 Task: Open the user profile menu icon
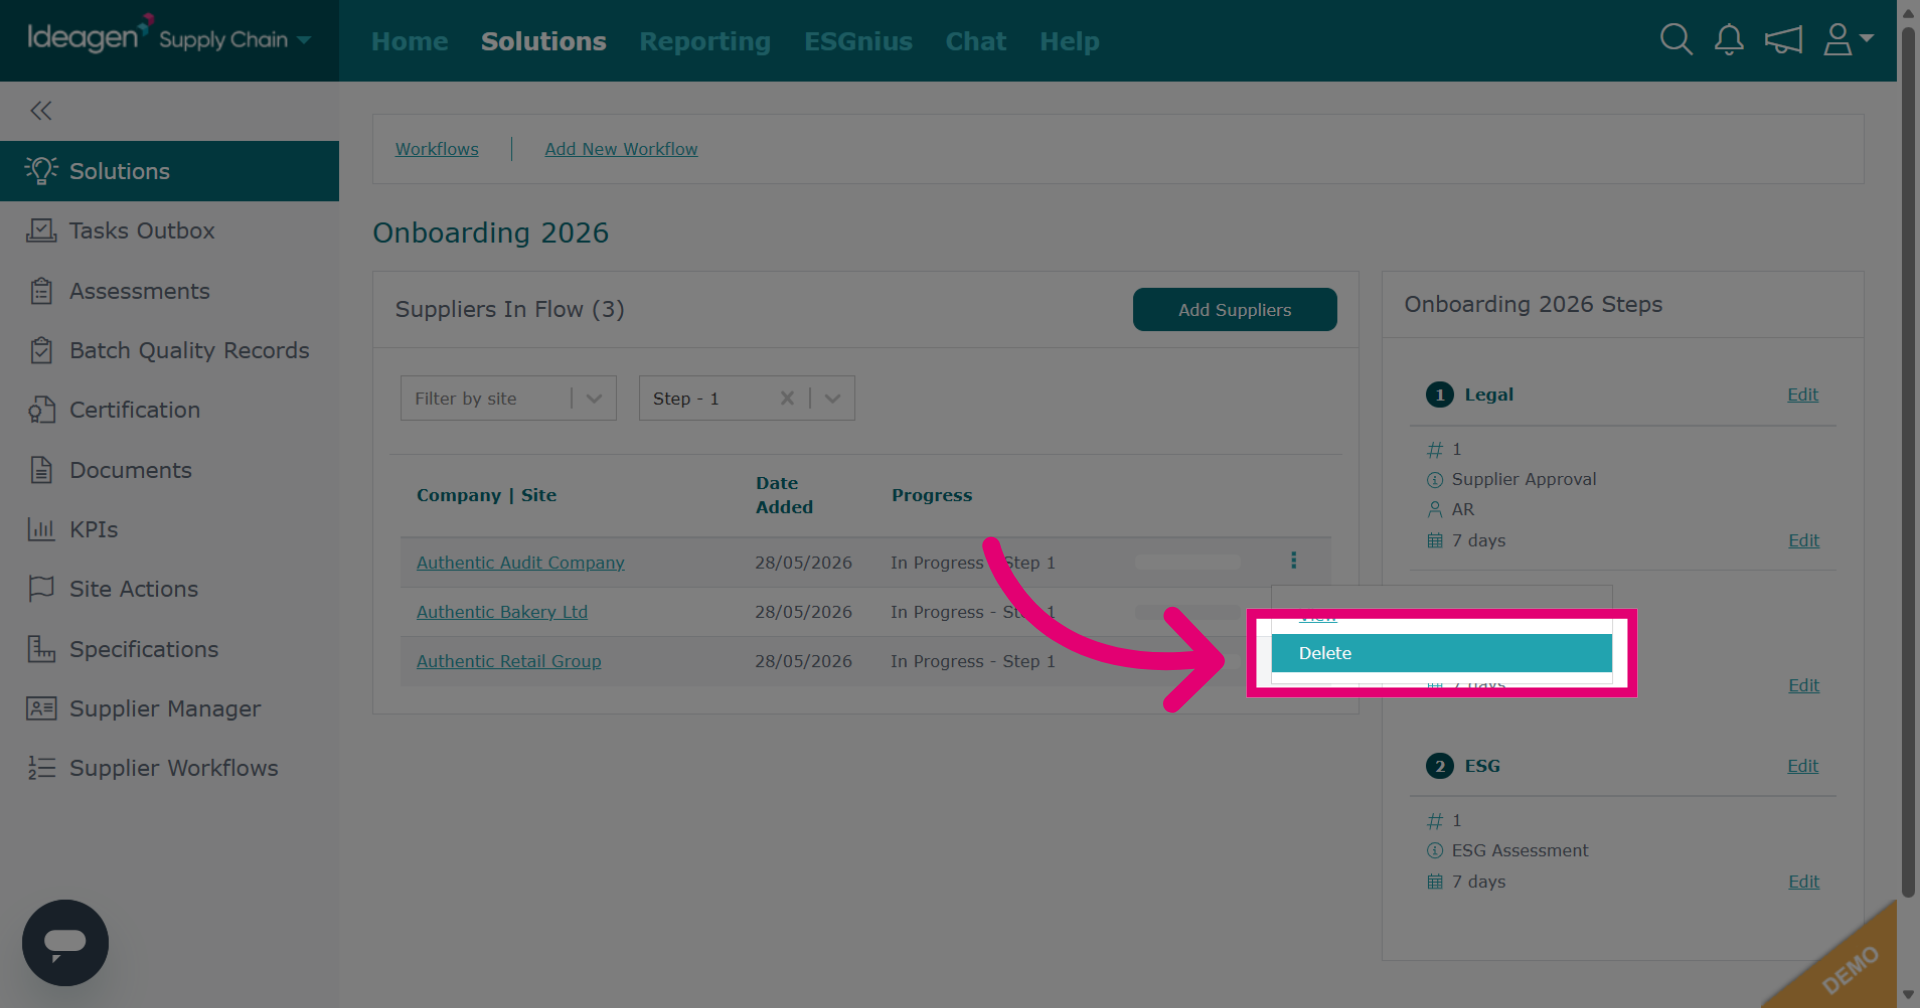1848,40
